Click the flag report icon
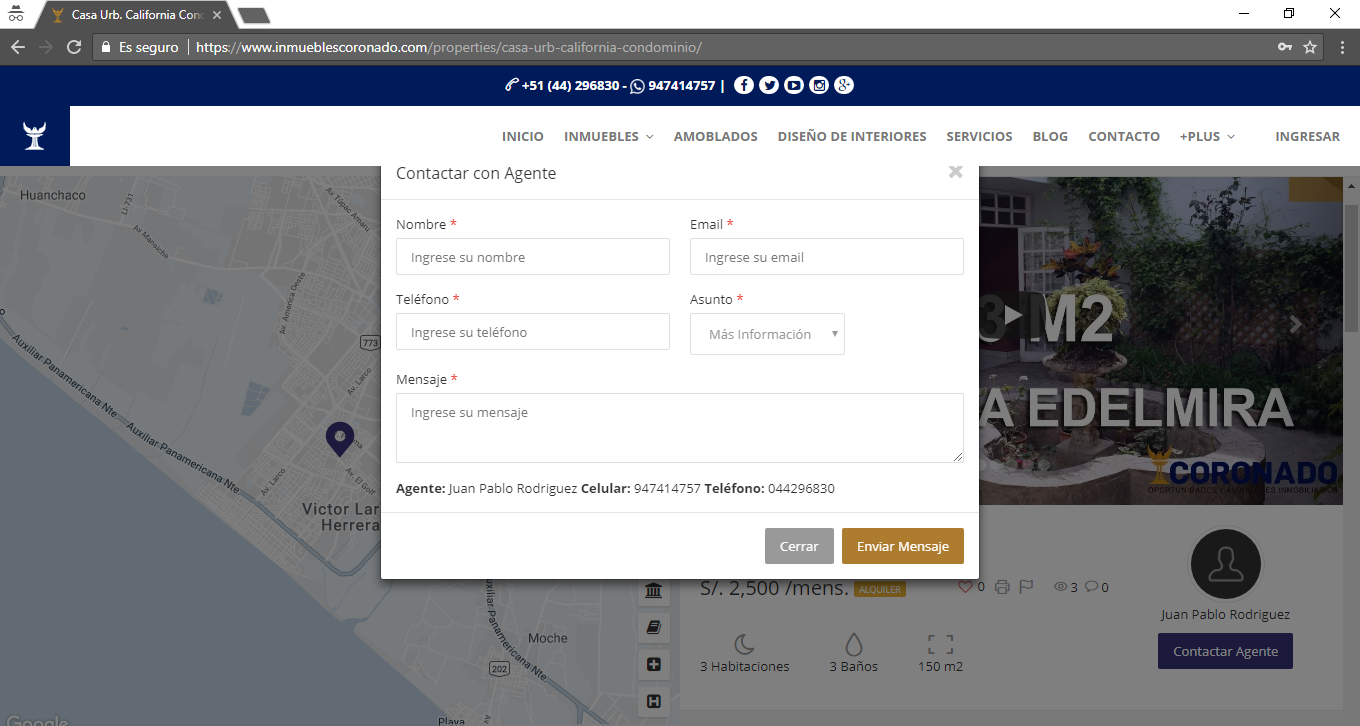Image resolution: width=1360 pixels, height=726 pixels. [1026, 587]
